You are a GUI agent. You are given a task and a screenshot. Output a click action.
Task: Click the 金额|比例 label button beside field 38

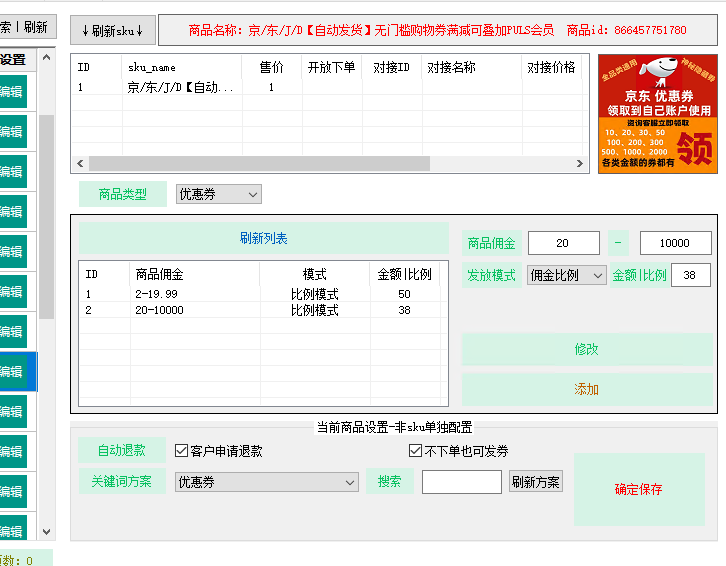pyautogui.click(x=639, y=276)
